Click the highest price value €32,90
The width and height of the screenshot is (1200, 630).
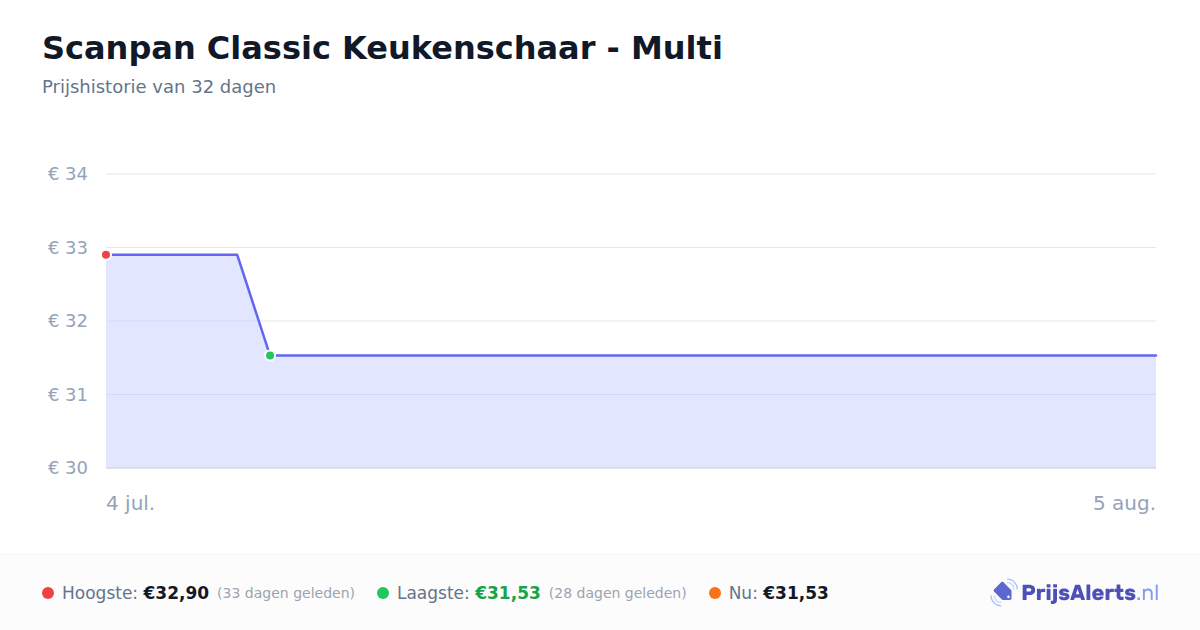[176, 593]
